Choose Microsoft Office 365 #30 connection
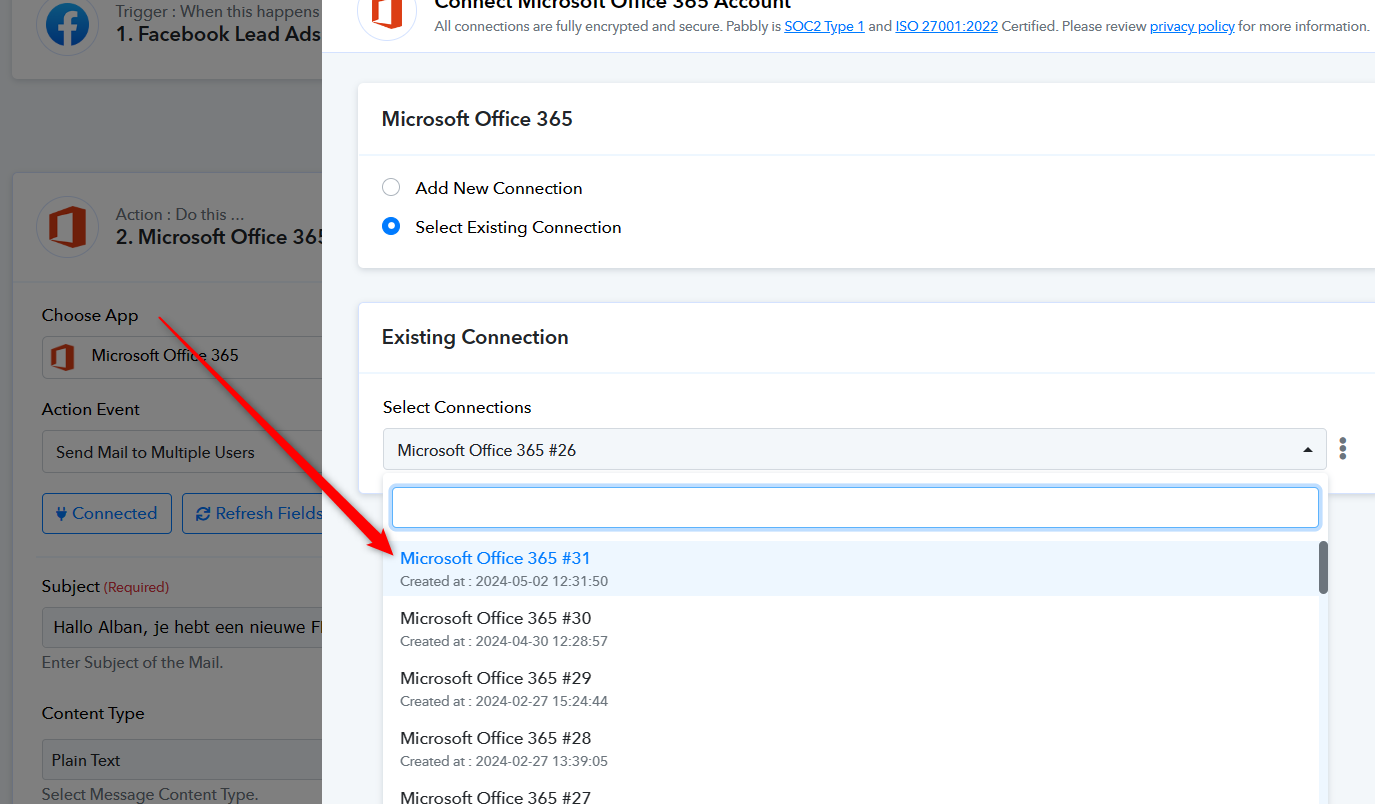The width and height of the screenshot is (1375, 804). pos(851,628)
